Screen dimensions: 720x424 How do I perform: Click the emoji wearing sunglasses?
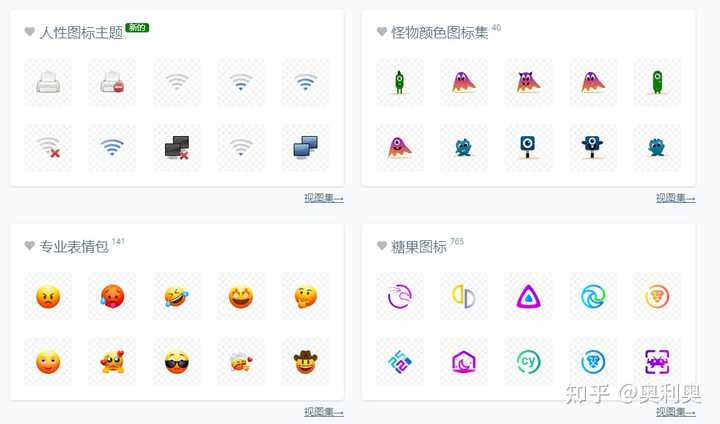coord(177,362)
